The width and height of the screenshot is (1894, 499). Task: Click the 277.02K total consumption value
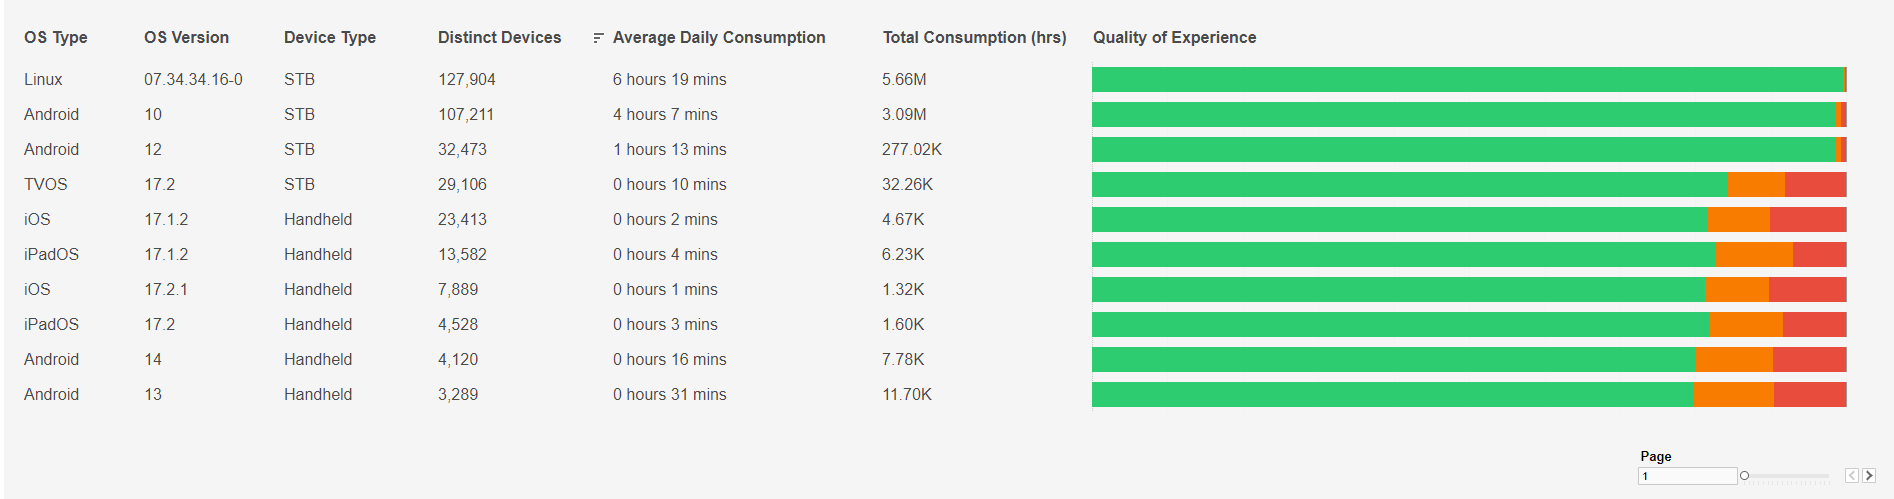point(912,150)
